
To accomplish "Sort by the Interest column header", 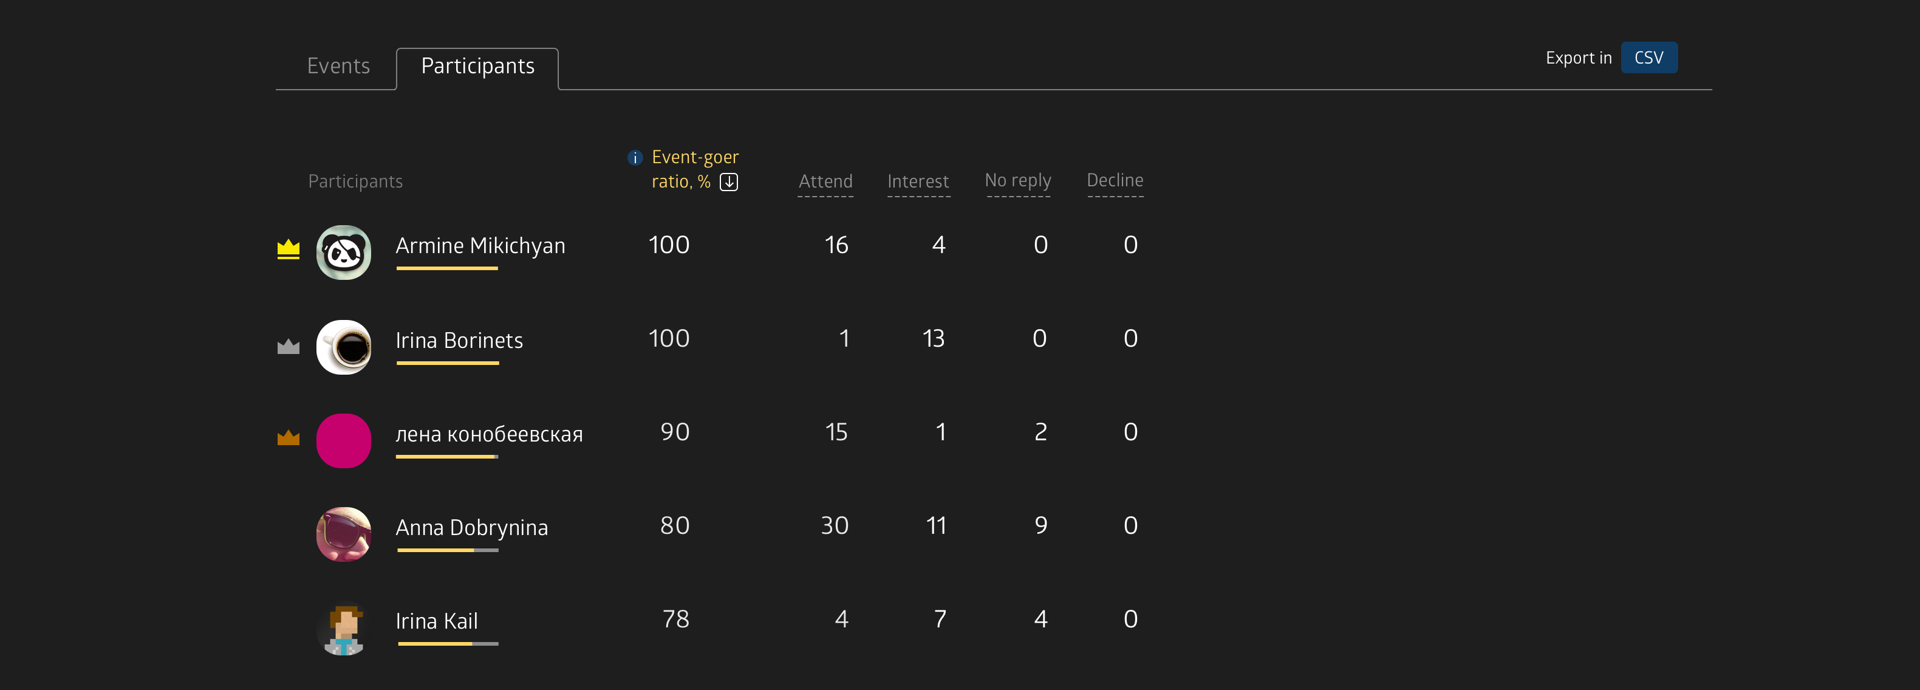I will click(x=918, y=181).
